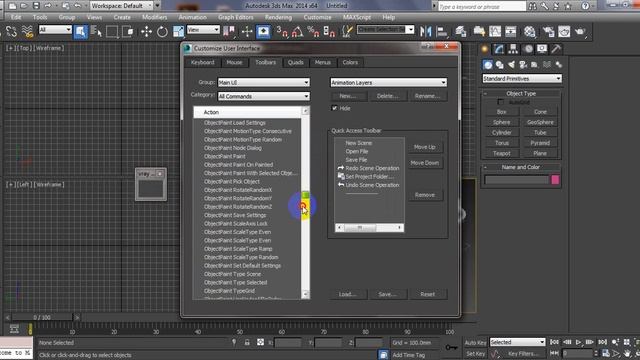Click the Move Down button
Viewport: 640px width, 360px height.
424,162
